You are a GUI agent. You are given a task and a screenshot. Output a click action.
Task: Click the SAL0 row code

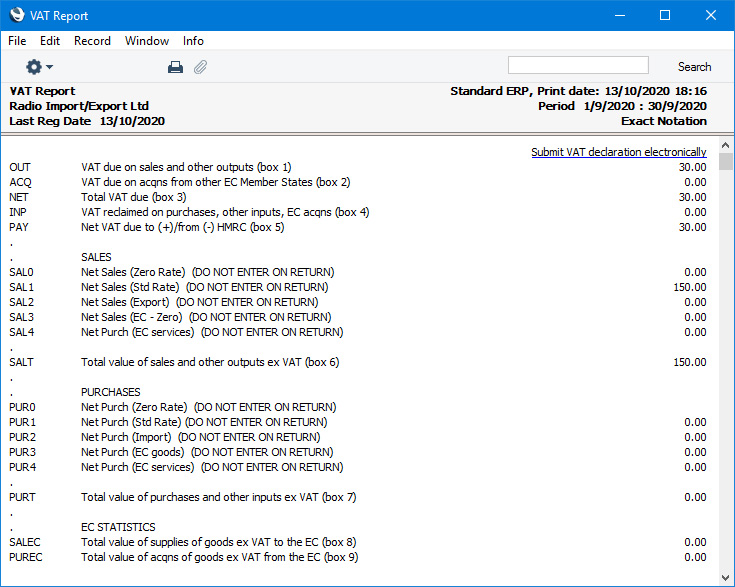pos(21,272)
